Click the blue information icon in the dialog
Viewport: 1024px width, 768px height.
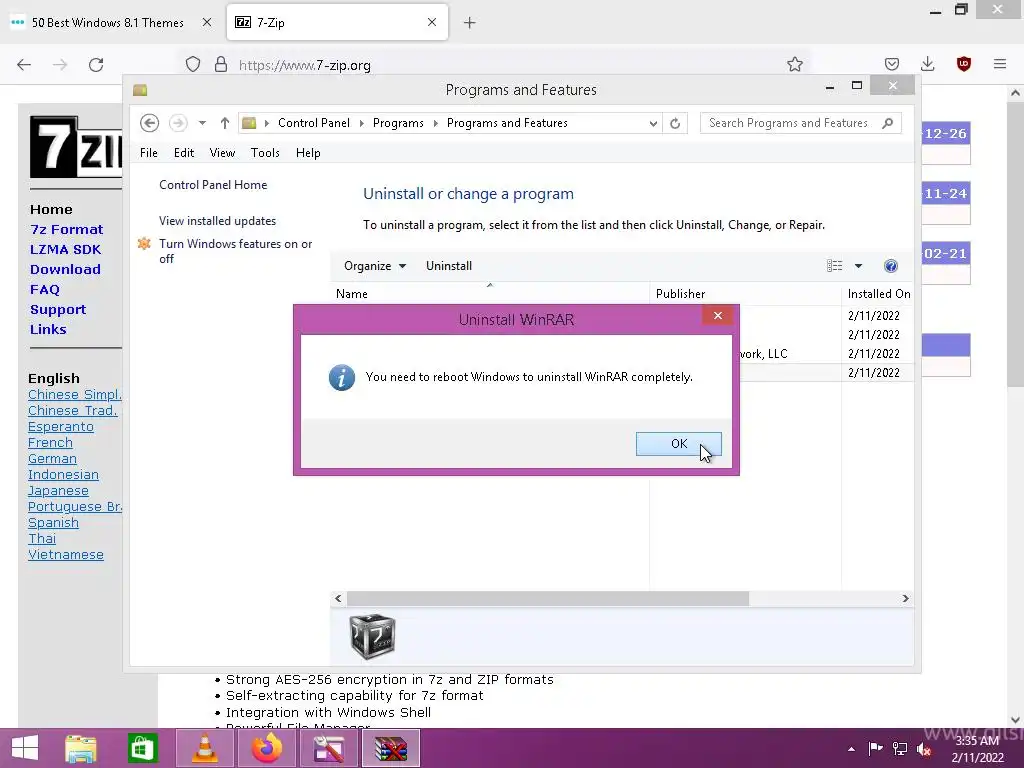[x=342, y=377]
